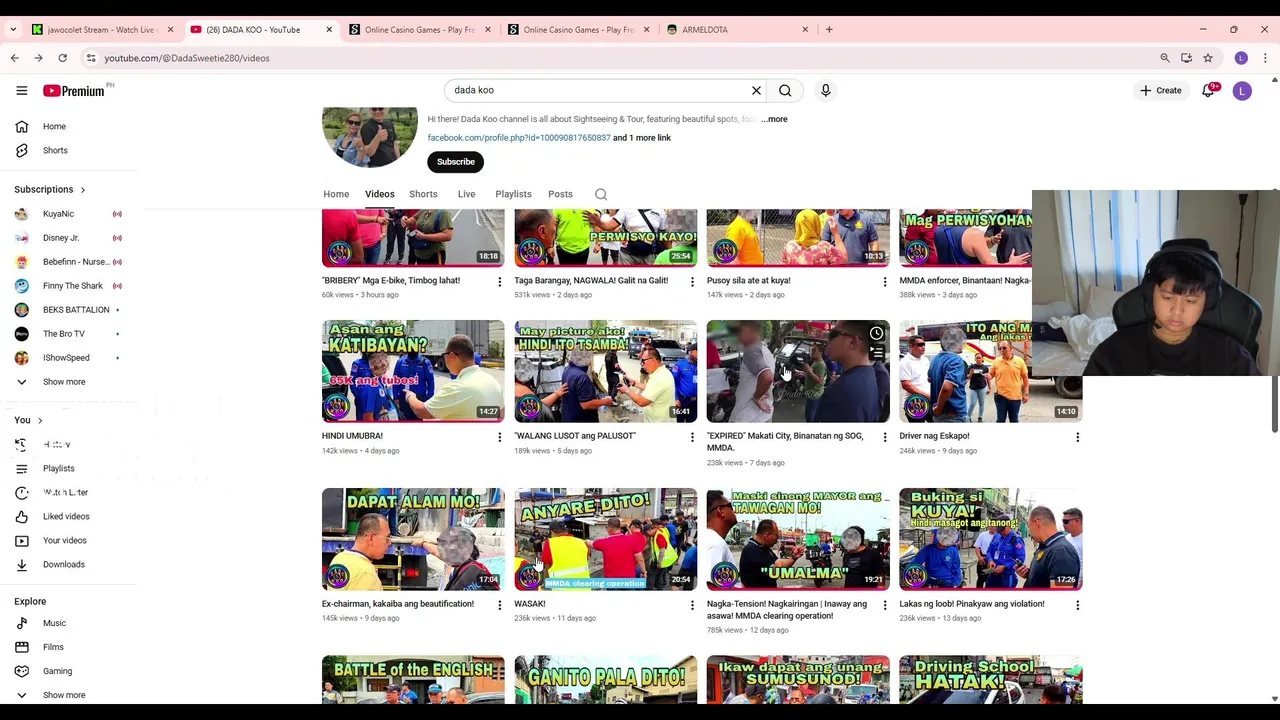
Task: Click the Home icon in the sidebar
Action: tap(21, 126)
